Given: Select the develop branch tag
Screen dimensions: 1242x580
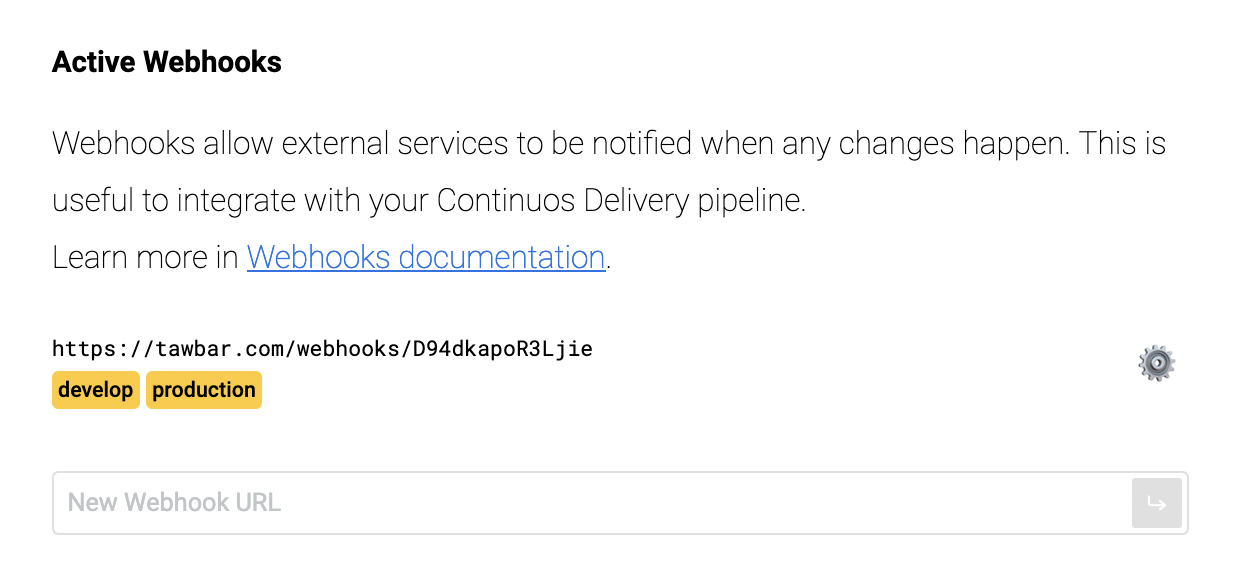Looking at the screenshot, I should point(95,390).
